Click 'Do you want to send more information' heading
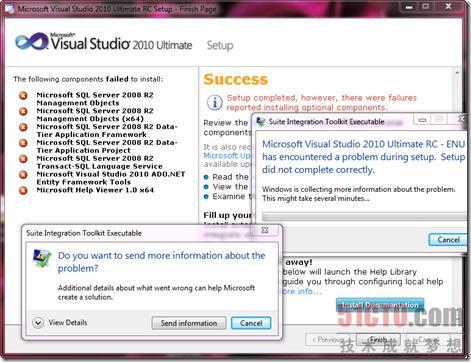The height and width of the screenshot is (362, 471). click(161, 262)
